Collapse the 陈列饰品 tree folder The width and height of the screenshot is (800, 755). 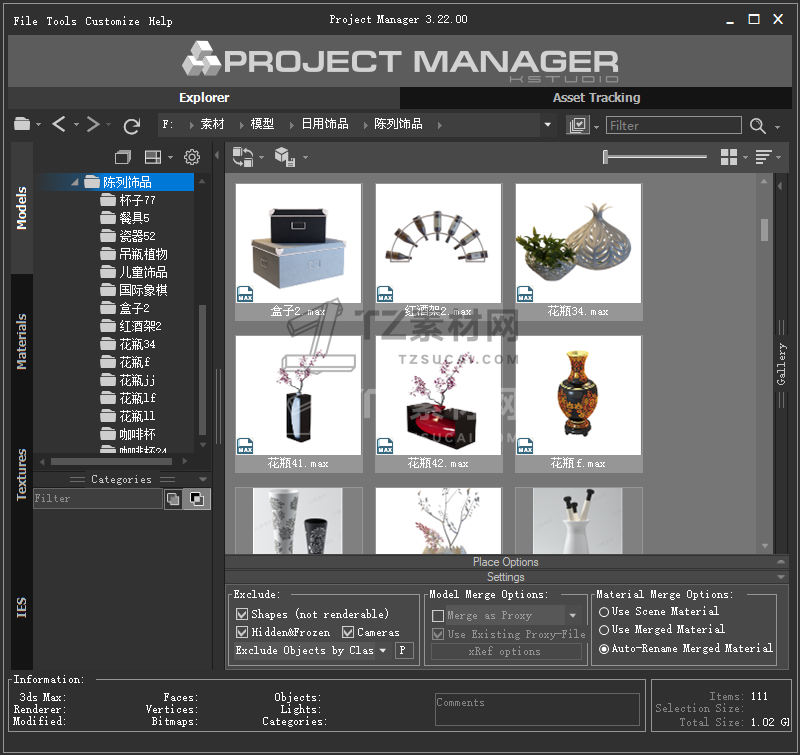coord(75,182)
